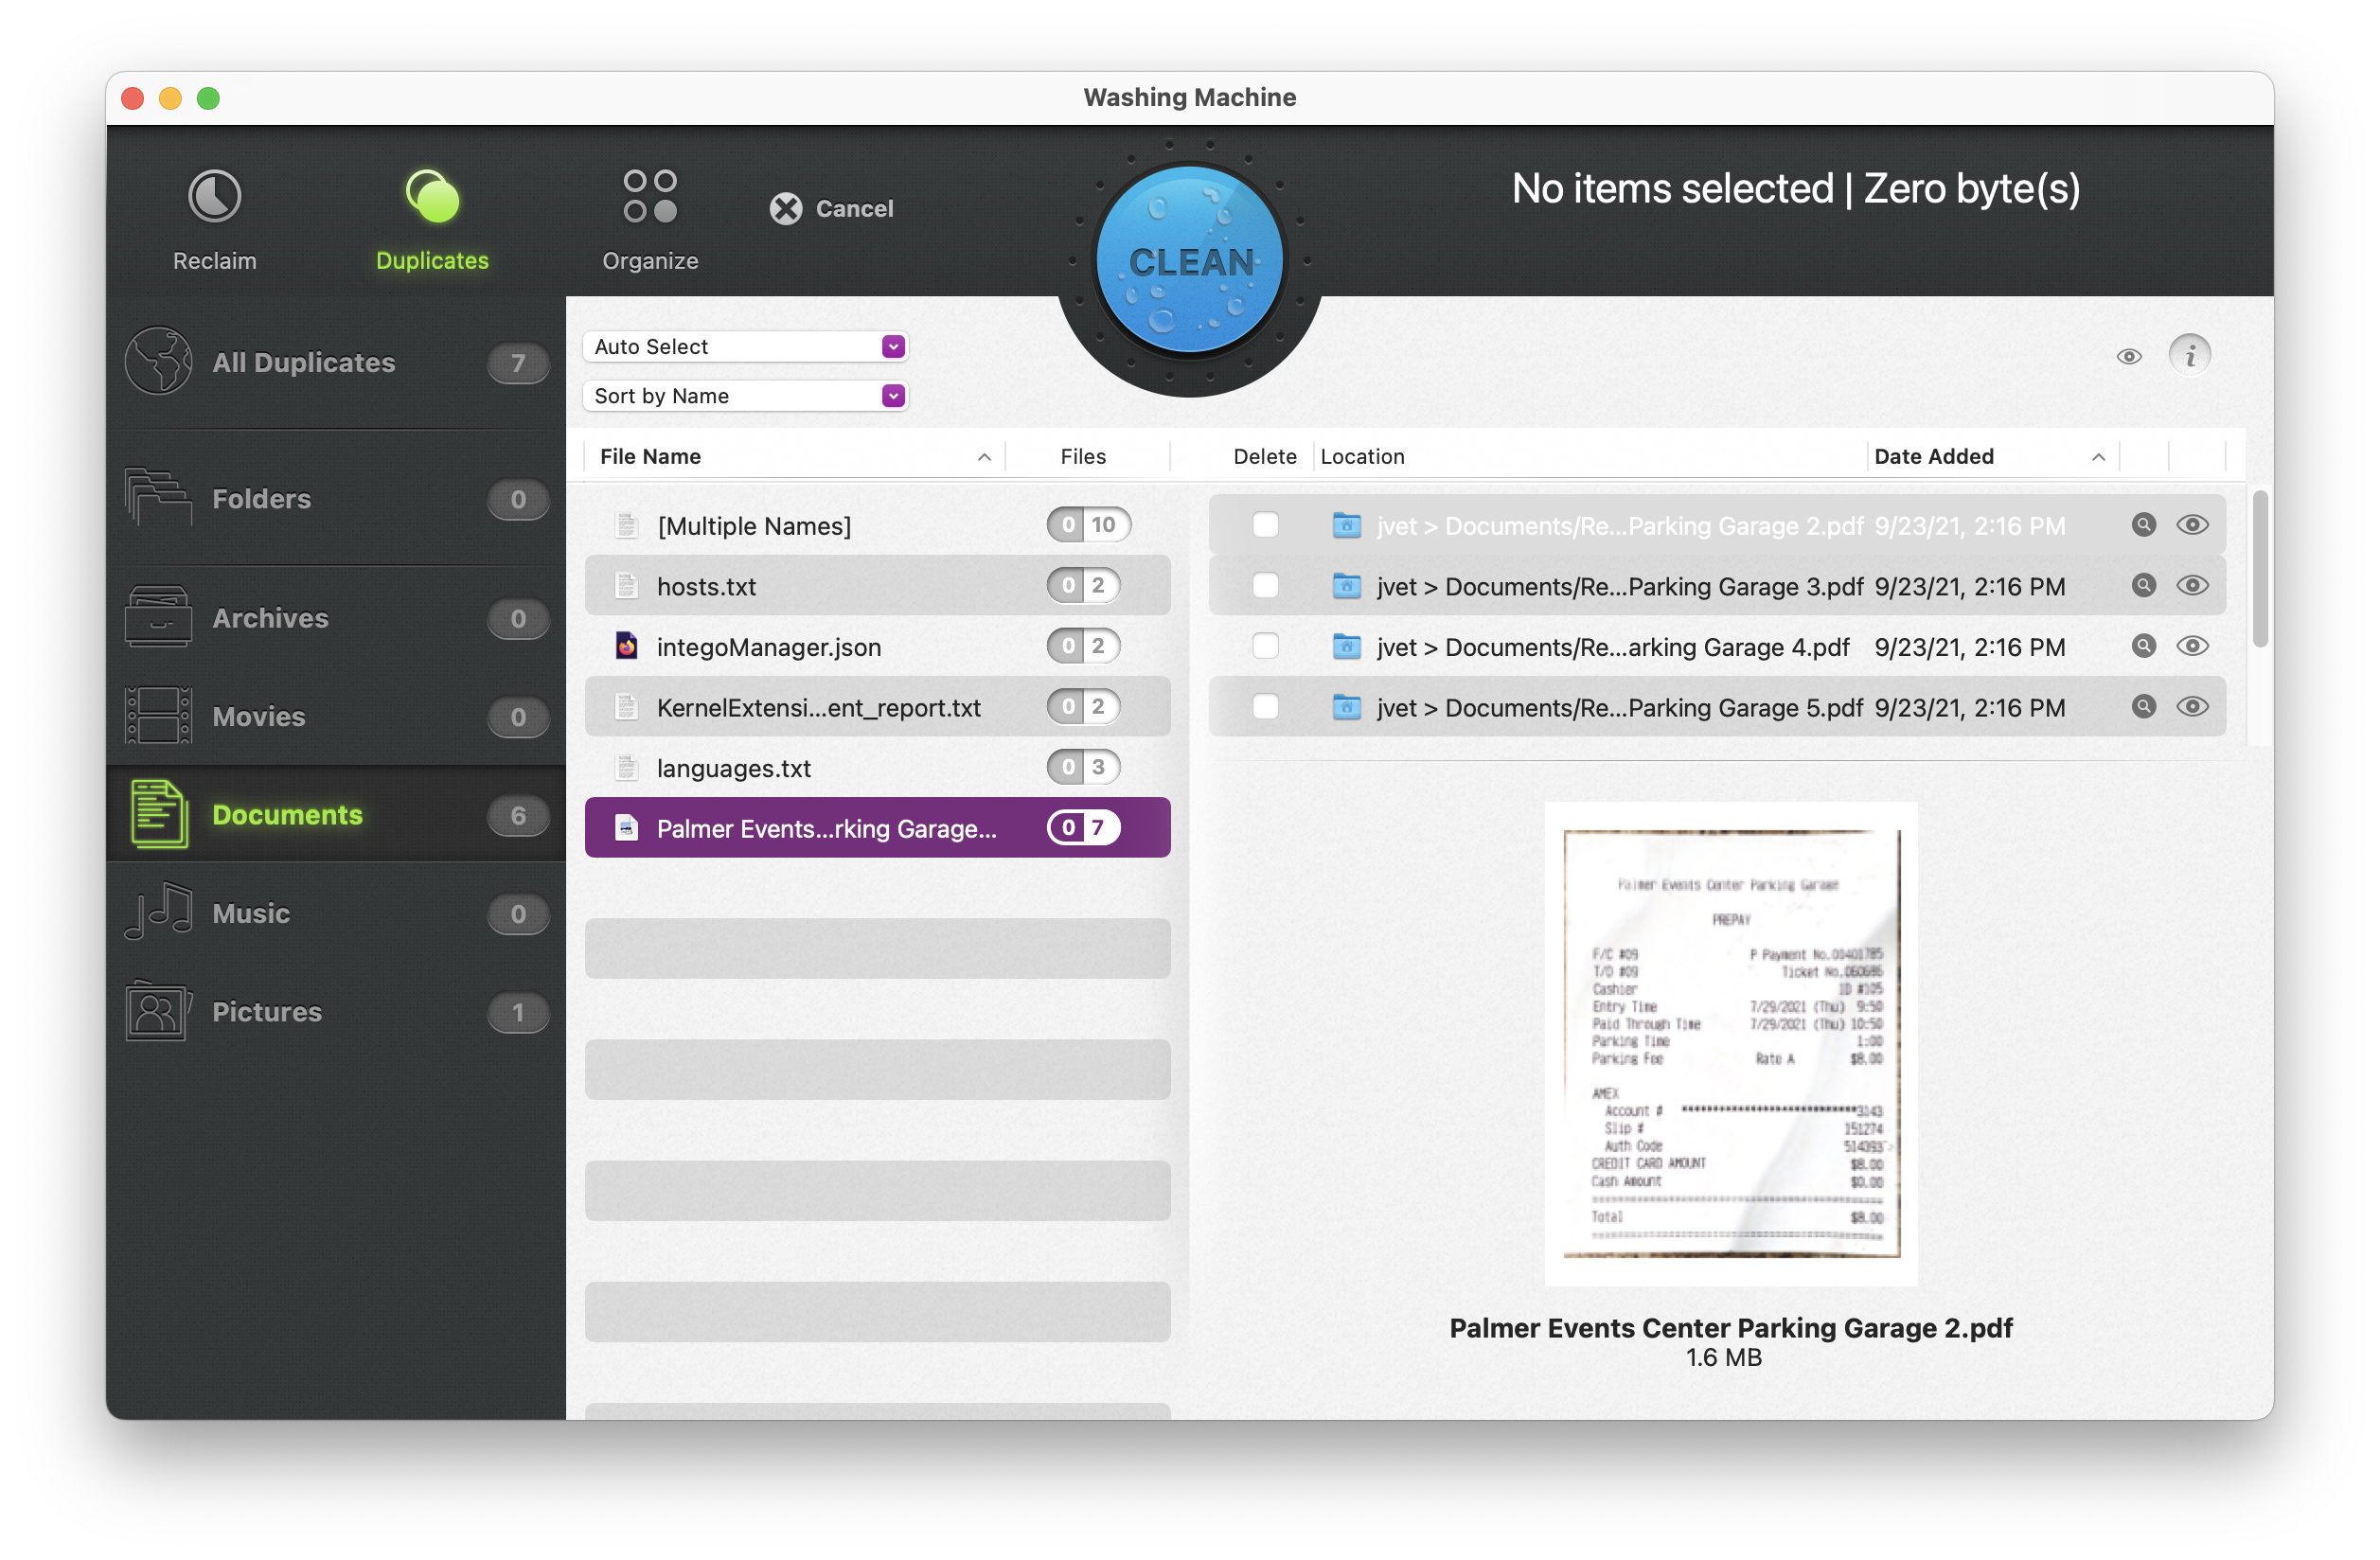Select the [Multiple Names] row
The width and height of the screenshot is (2380, 1560).
[877, 525]
